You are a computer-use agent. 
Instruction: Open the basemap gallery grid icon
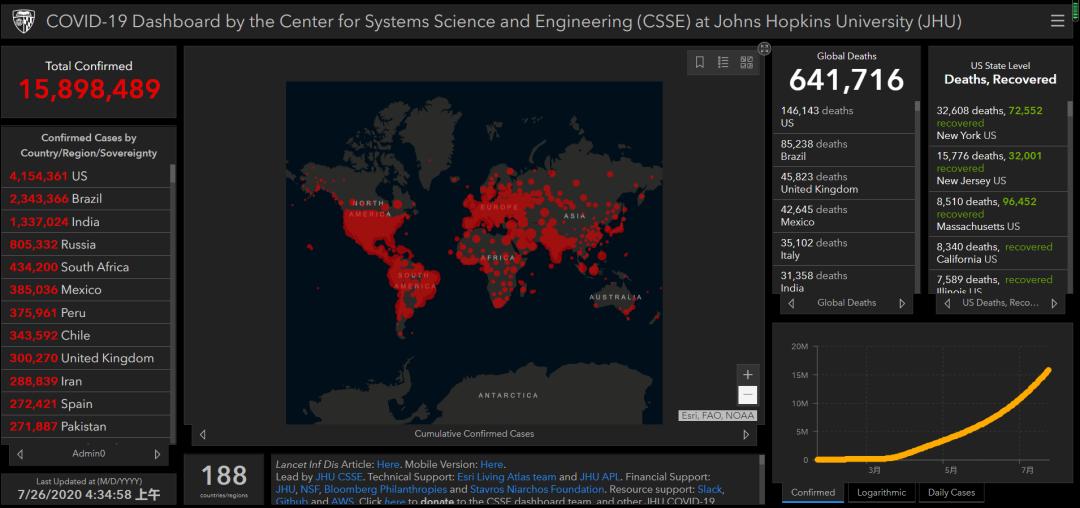pyautogui.click(x=746, y=63)
